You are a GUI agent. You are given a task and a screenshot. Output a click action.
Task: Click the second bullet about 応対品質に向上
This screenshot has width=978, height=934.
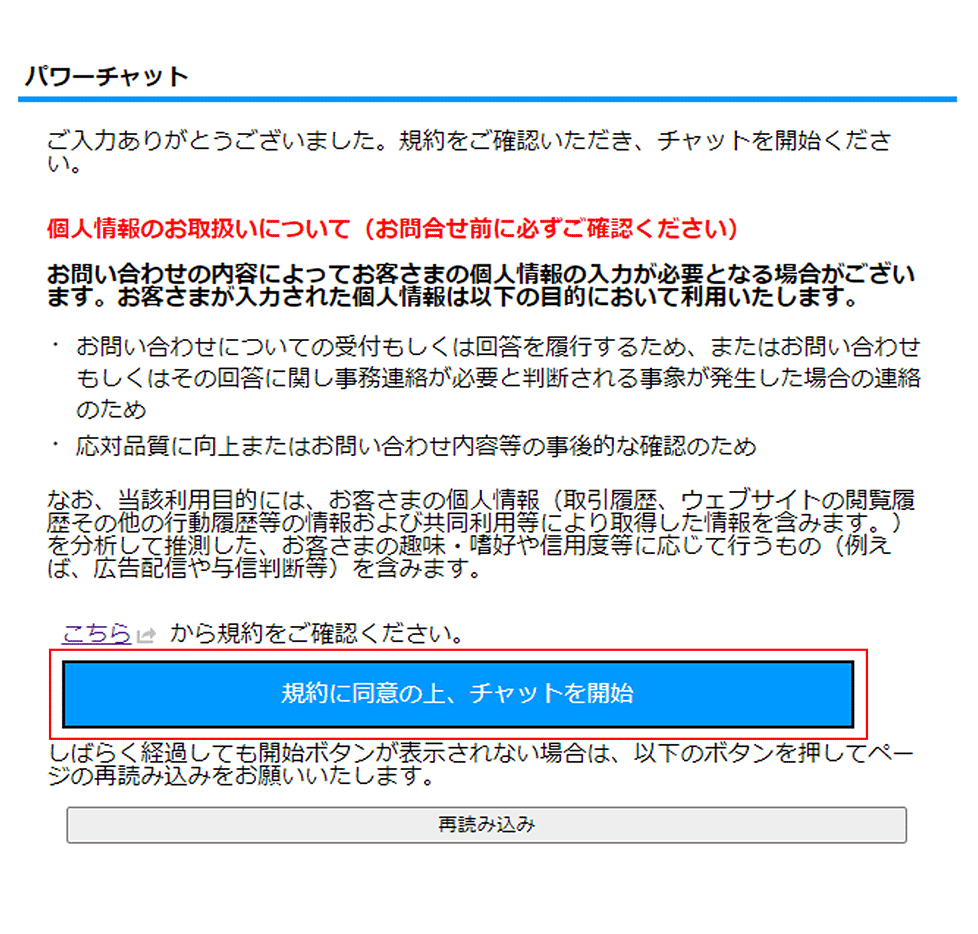tap(416, 446)
